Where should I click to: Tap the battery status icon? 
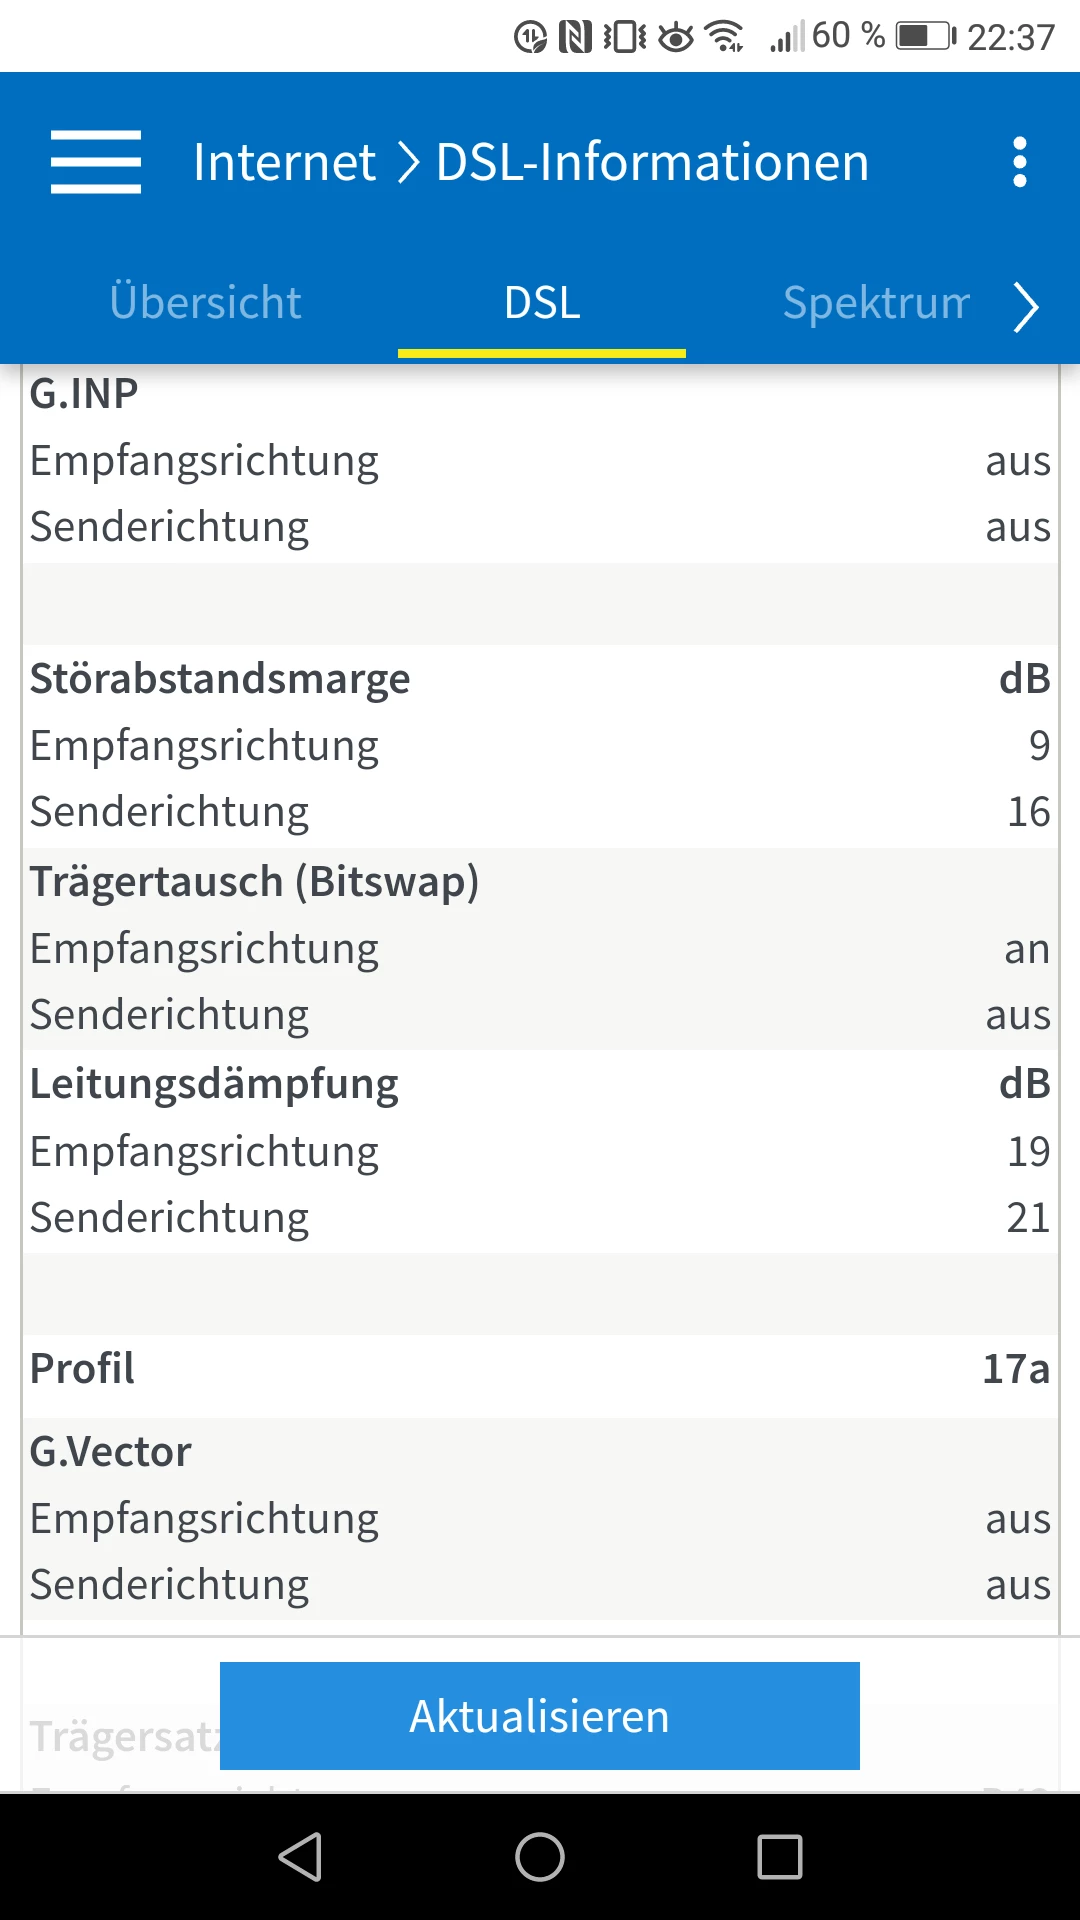[x=925, y=37]
